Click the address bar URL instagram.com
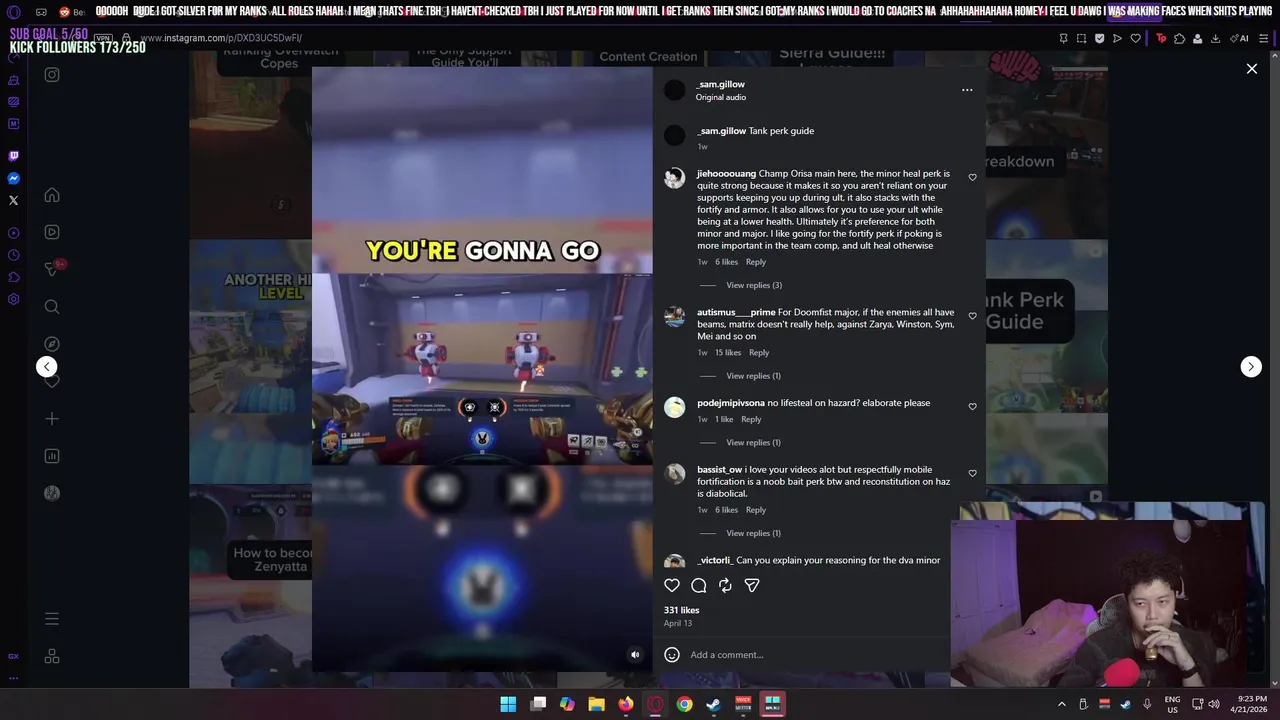 (221, 38)
